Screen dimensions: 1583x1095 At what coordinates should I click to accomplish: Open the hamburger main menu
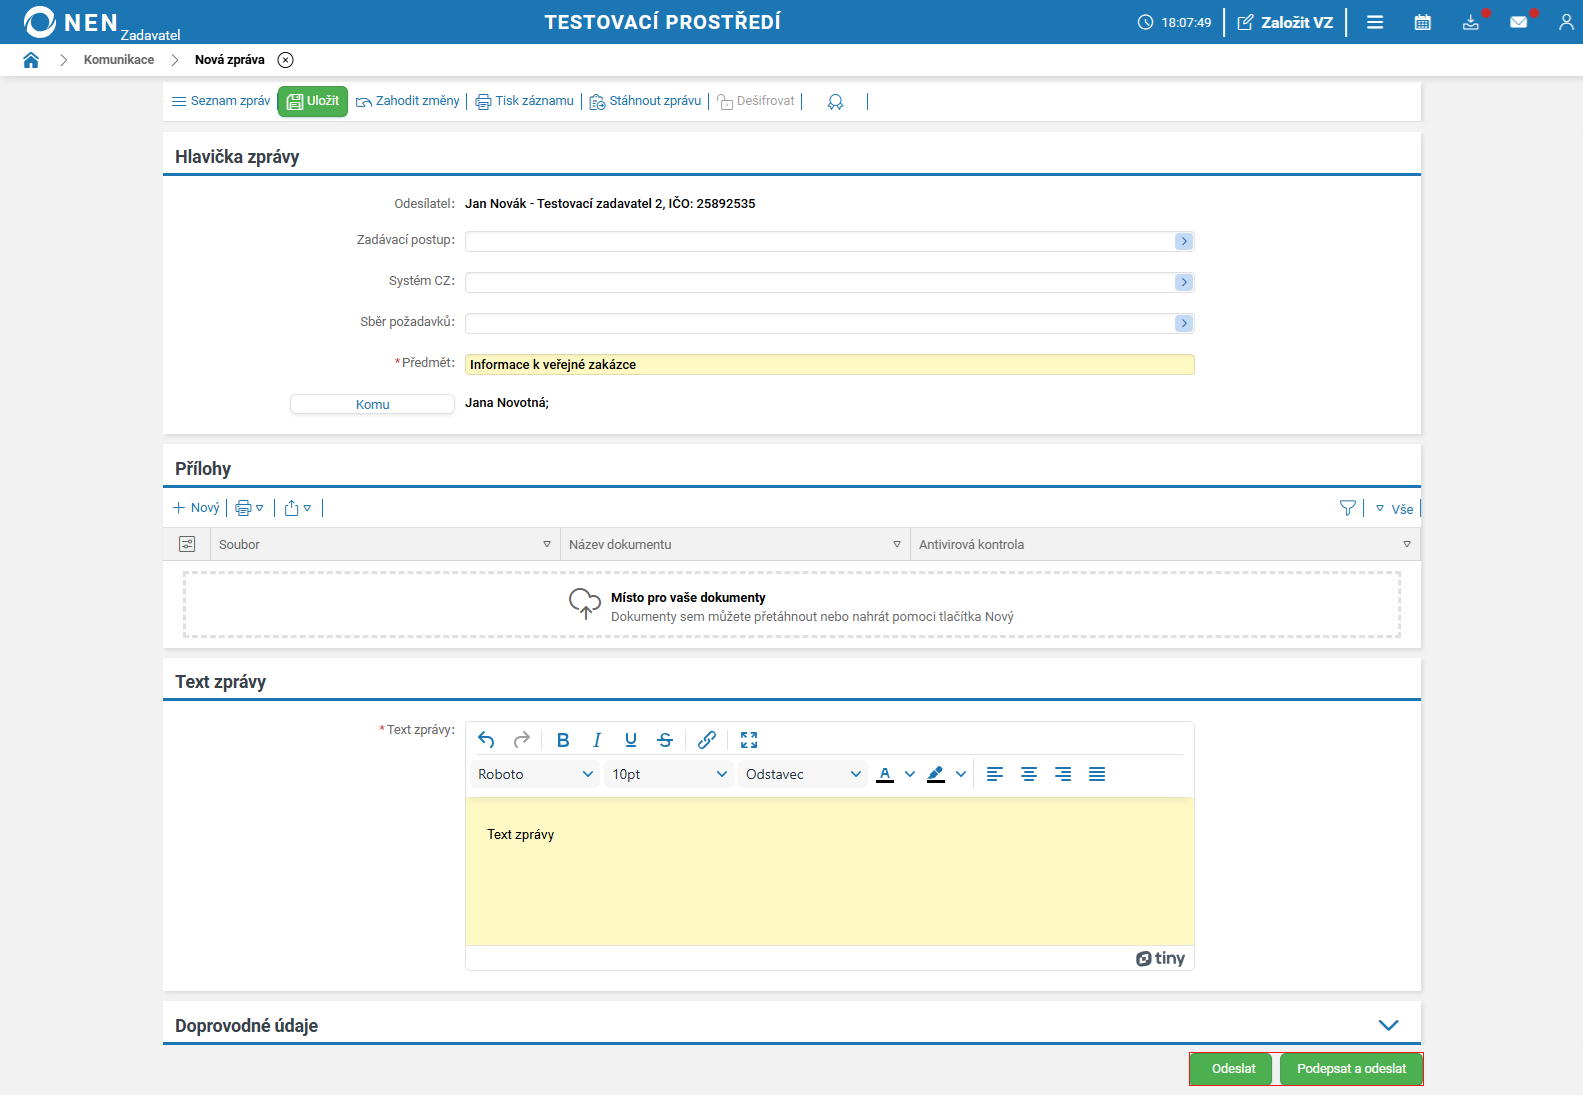[1375, 22]
